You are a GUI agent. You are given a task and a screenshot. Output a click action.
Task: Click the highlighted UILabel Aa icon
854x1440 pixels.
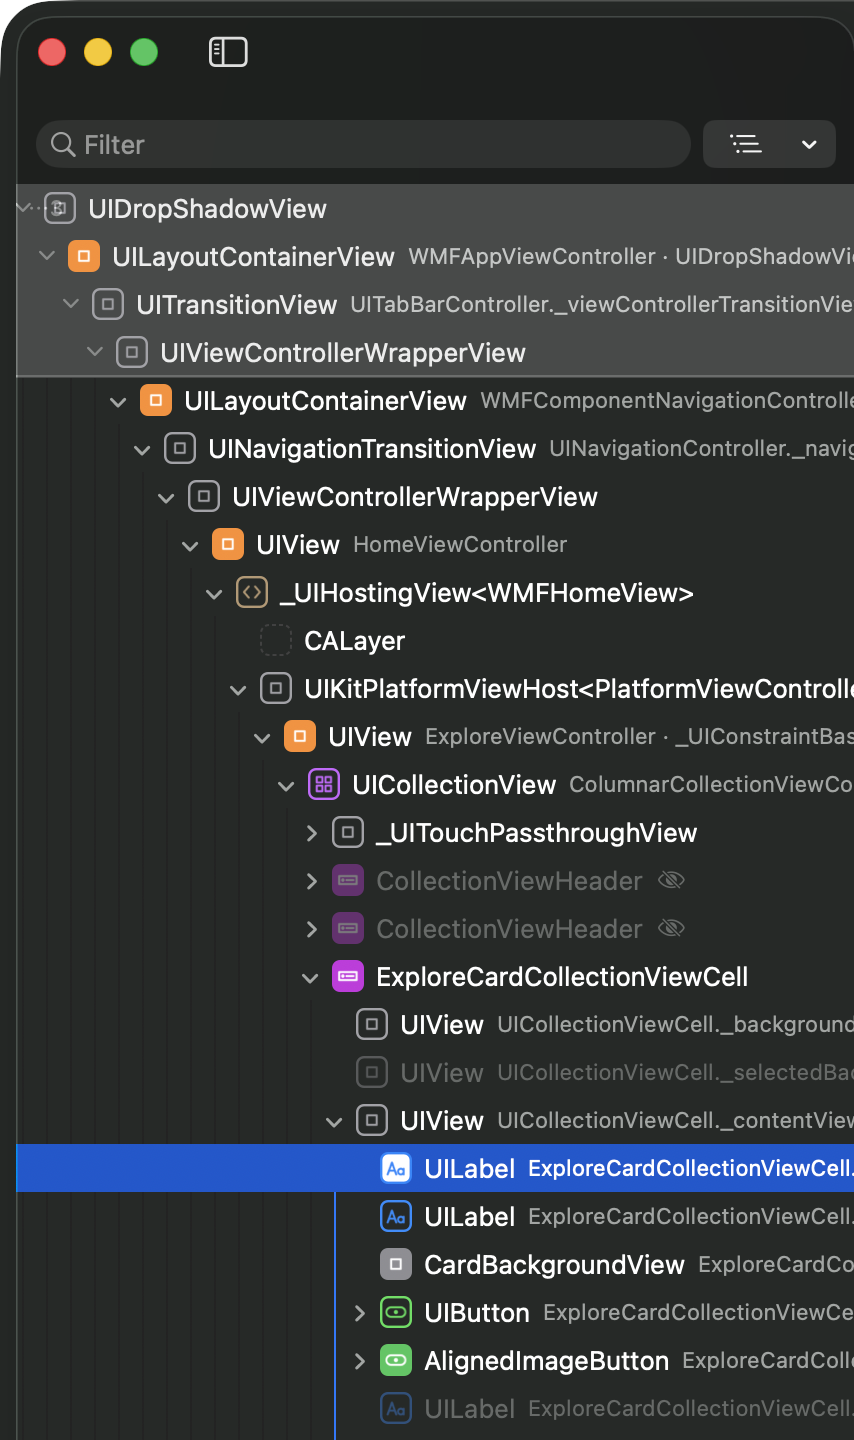click(396, 1168)
